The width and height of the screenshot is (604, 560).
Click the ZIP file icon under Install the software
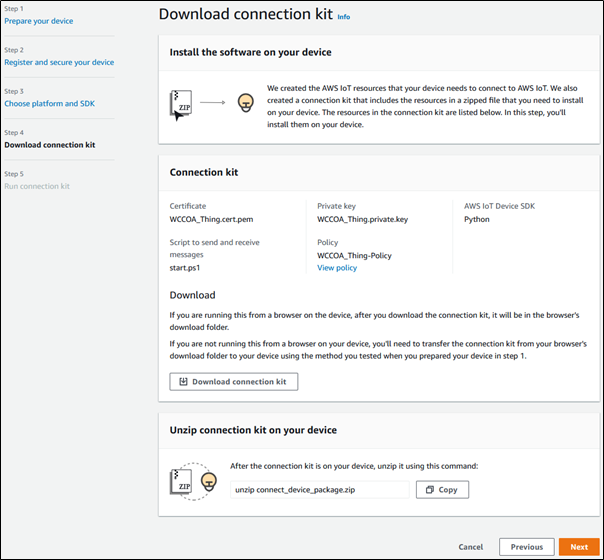[180, 101]
